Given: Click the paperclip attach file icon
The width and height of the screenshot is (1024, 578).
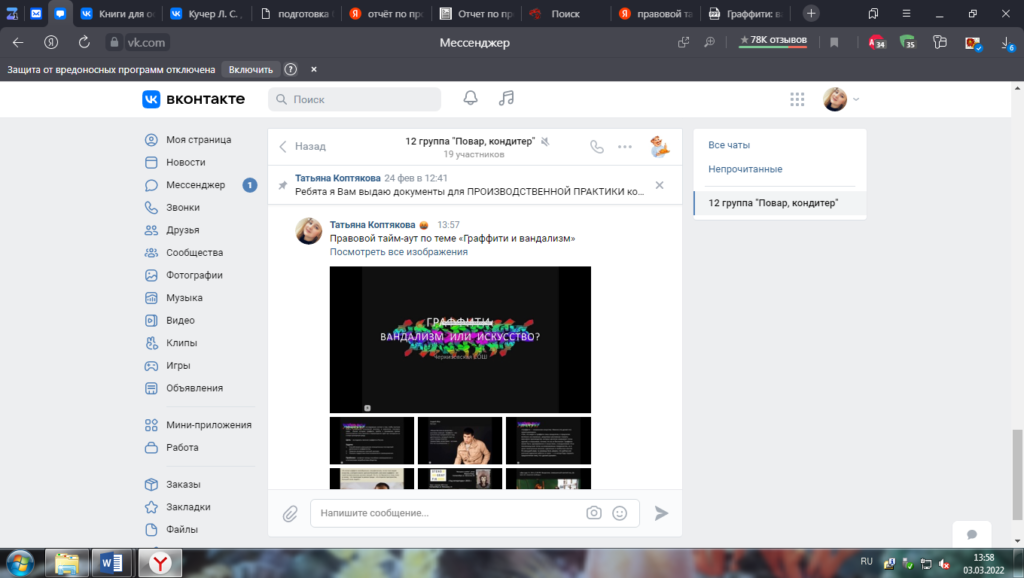Looking at the screenshot, I should coord(290,513).
